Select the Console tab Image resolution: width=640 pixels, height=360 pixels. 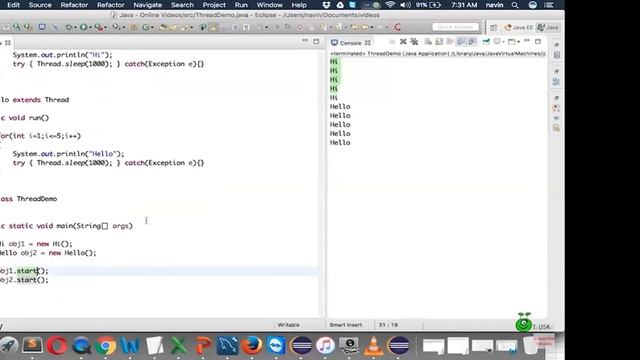pos(351,42)
